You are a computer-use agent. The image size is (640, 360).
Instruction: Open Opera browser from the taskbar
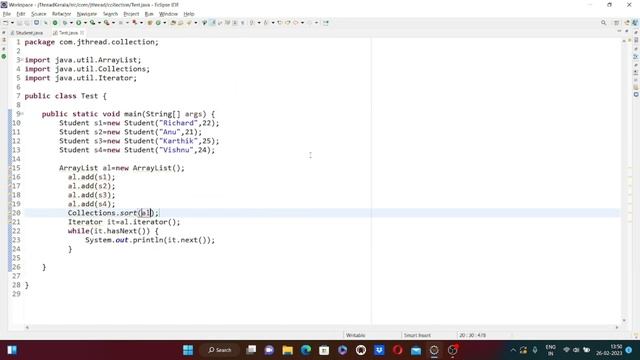[x=398, y=350]
